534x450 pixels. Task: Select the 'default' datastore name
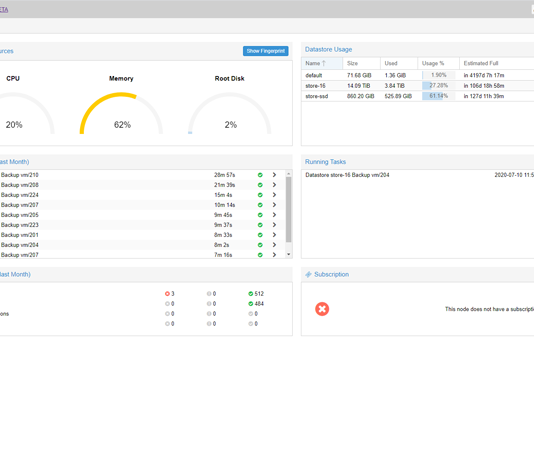[314, 75]
